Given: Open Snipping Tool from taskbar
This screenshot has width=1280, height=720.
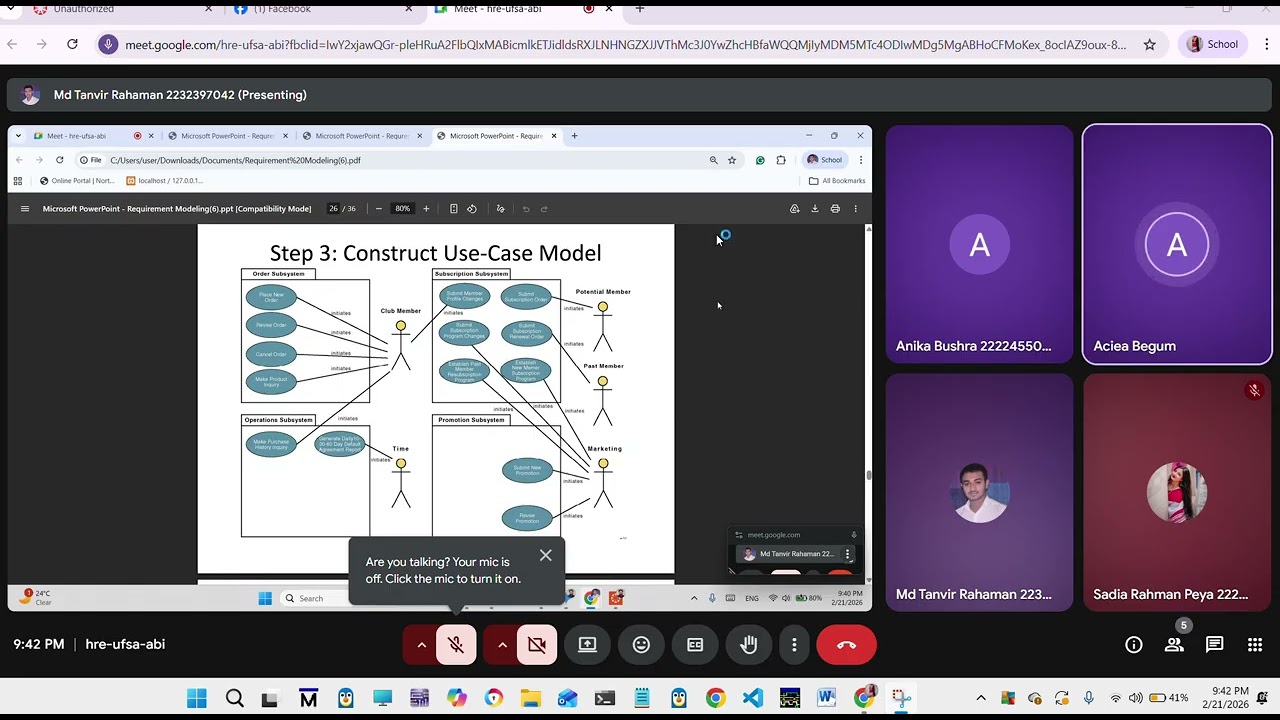Looking at the screenshot, I should click(900, 698).
